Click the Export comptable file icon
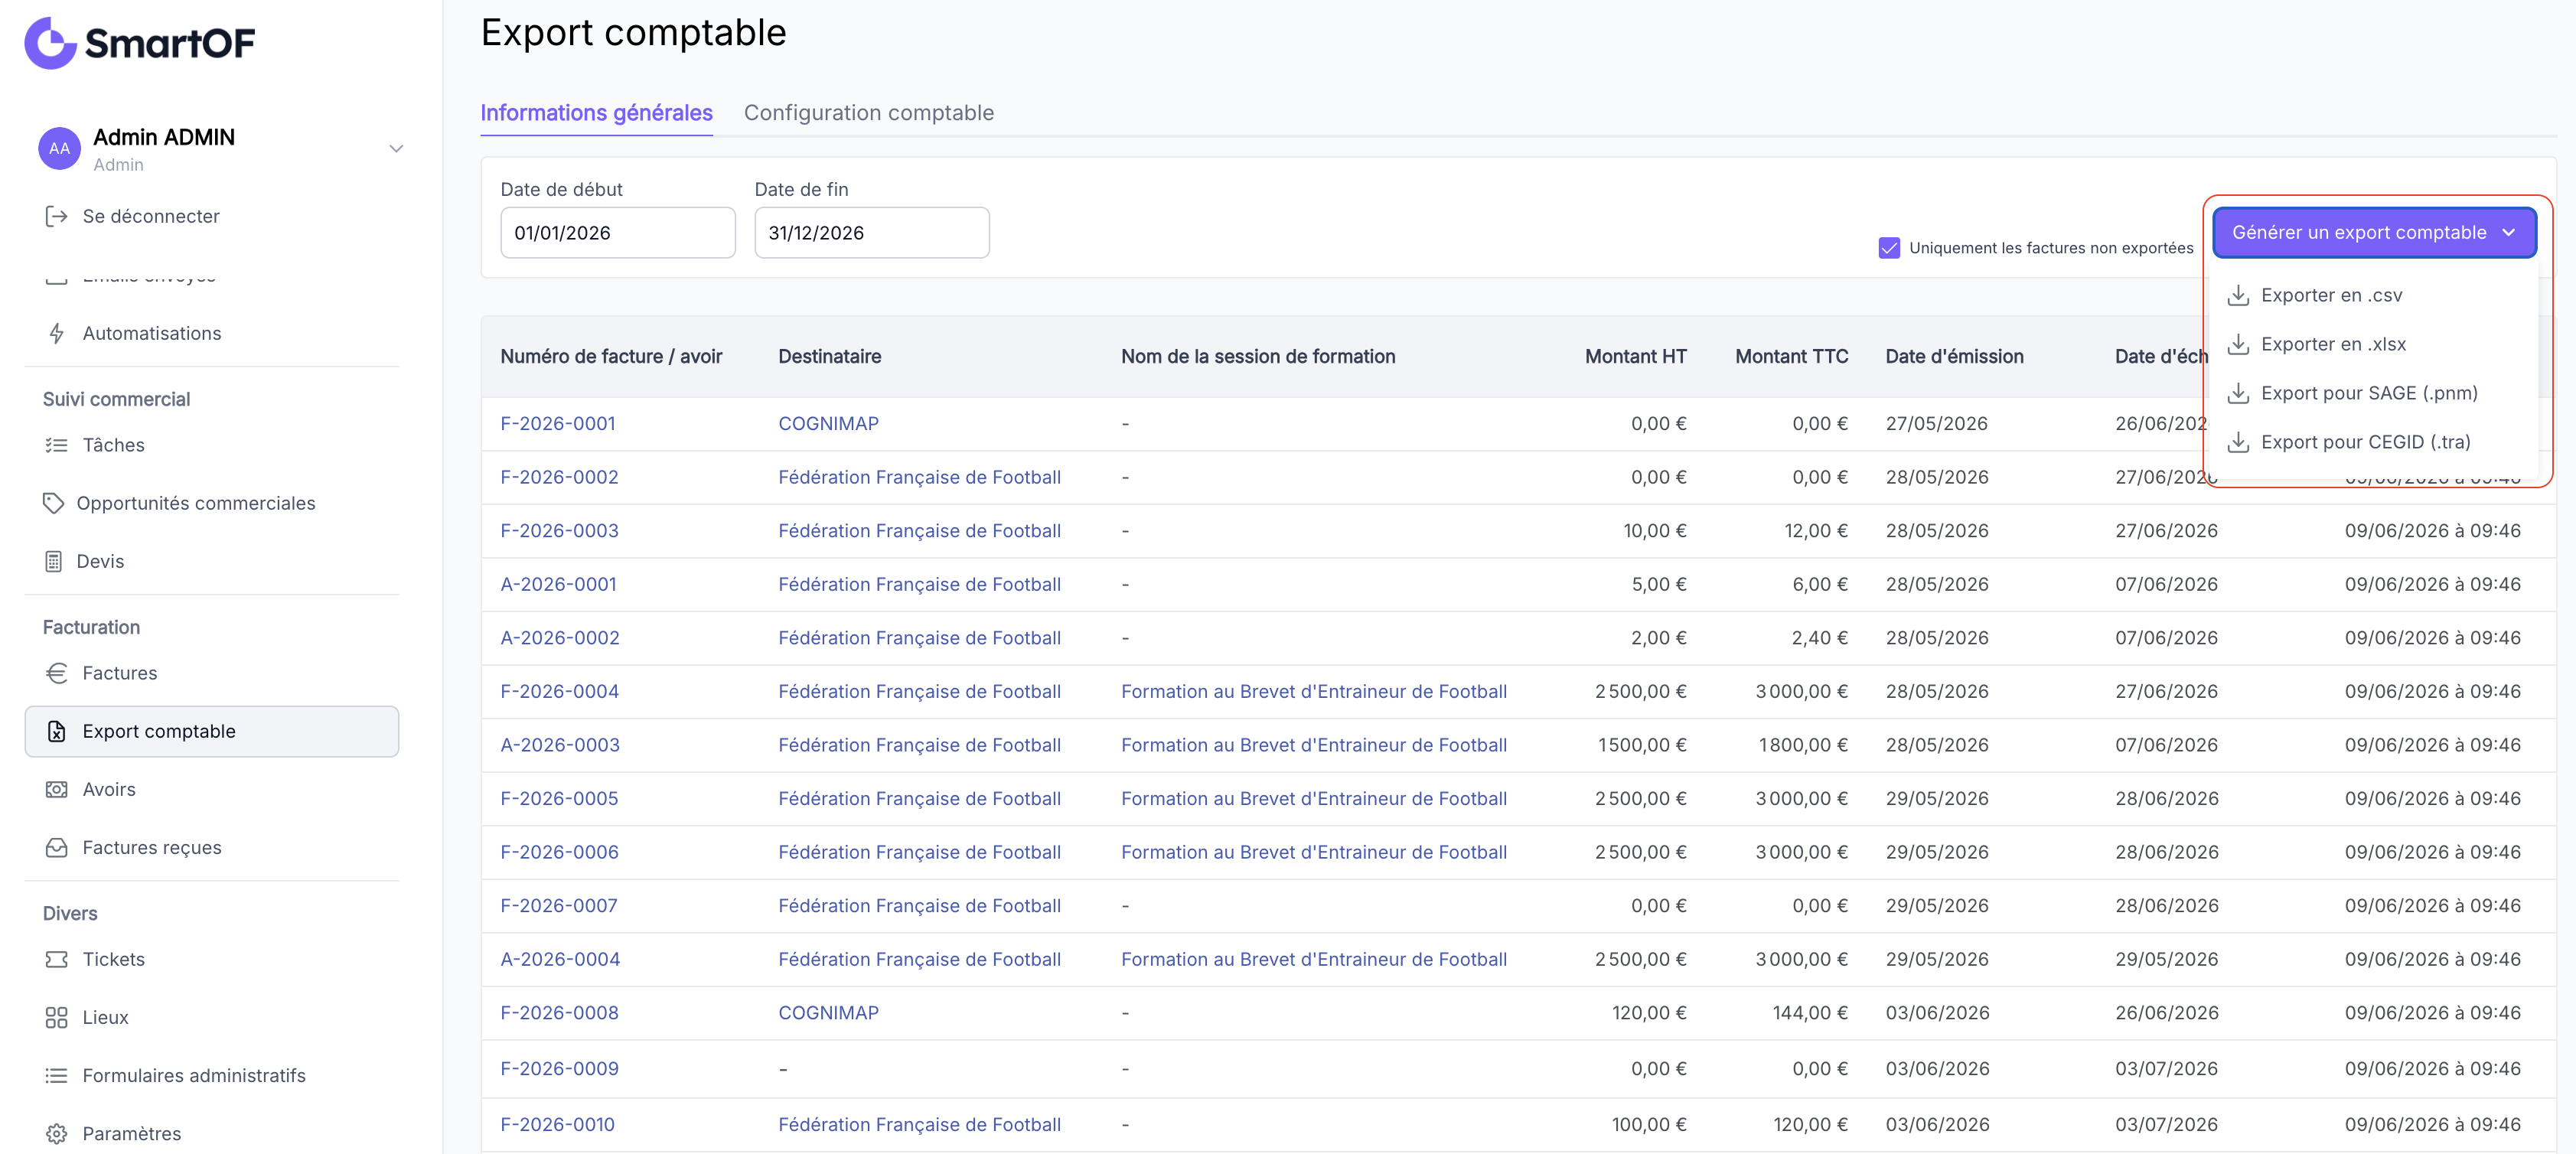2576x1154 pixels. pos(57,731)
